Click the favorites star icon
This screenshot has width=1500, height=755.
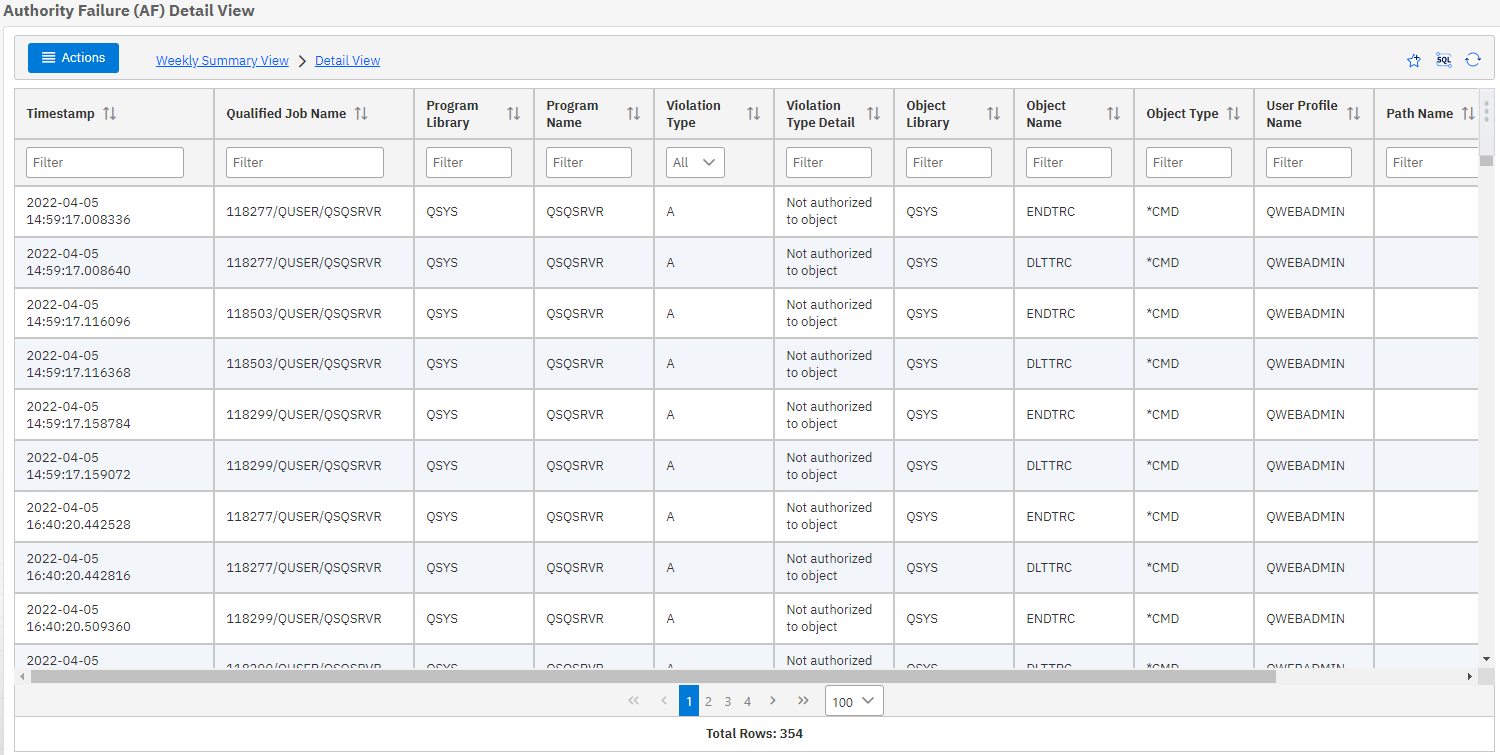[1413, 61]
